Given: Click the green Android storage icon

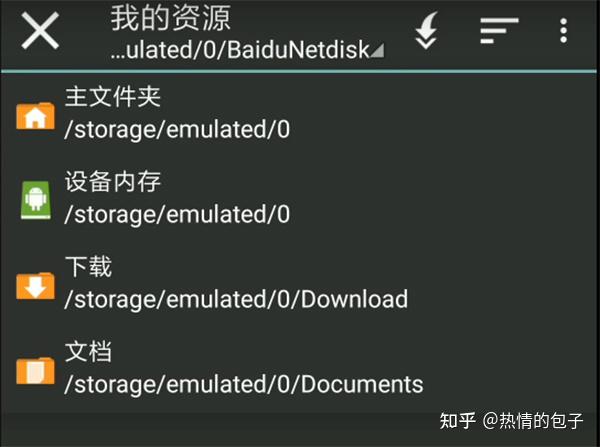Looking at the screenshot, I should 36,200.
